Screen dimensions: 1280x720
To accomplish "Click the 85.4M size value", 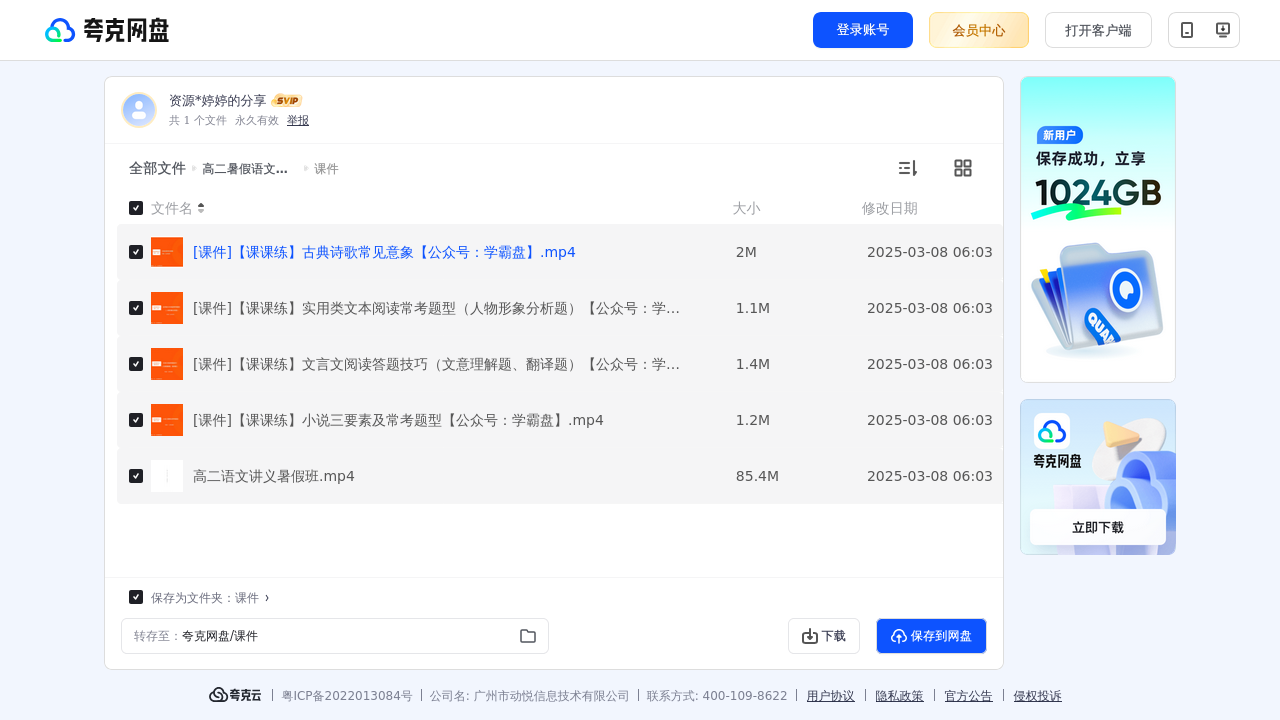I will point(757,476).
